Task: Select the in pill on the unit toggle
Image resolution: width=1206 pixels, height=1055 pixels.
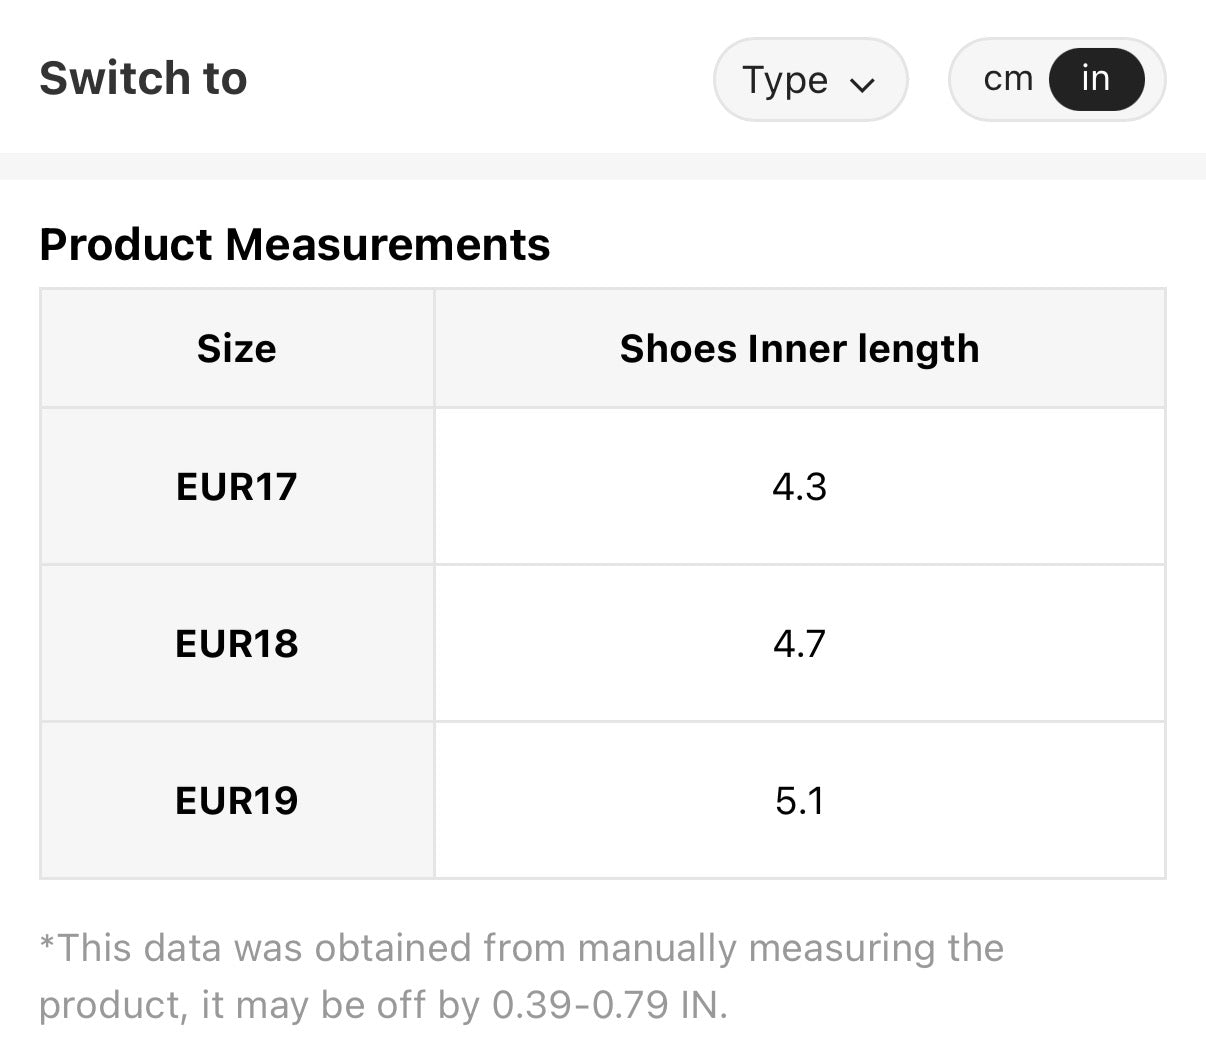Action: click(x=1094, y=77)
